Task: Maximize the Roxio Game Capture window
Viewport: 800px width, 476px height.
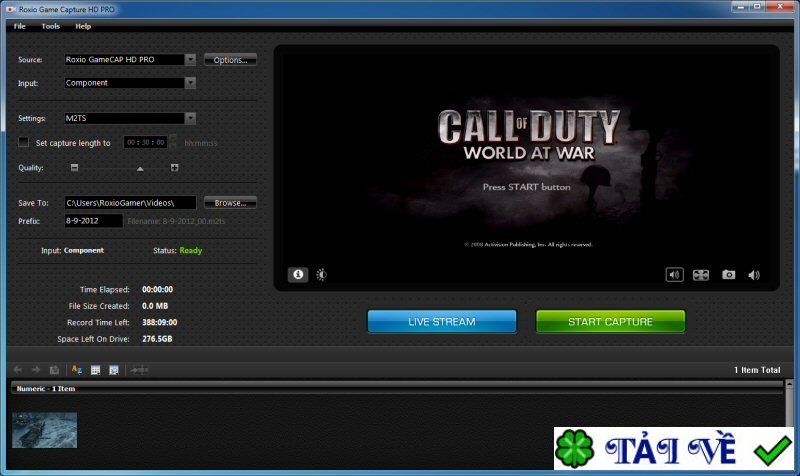Action: click(757, 7)
